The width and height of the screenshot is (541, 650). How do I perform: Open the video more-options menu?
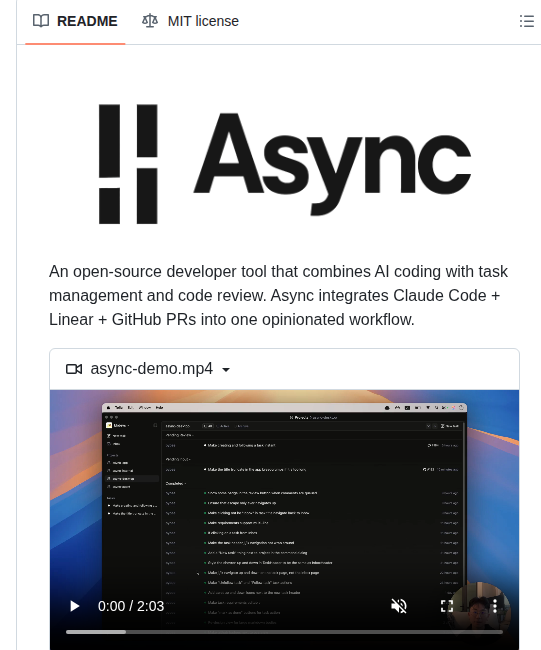495,606
